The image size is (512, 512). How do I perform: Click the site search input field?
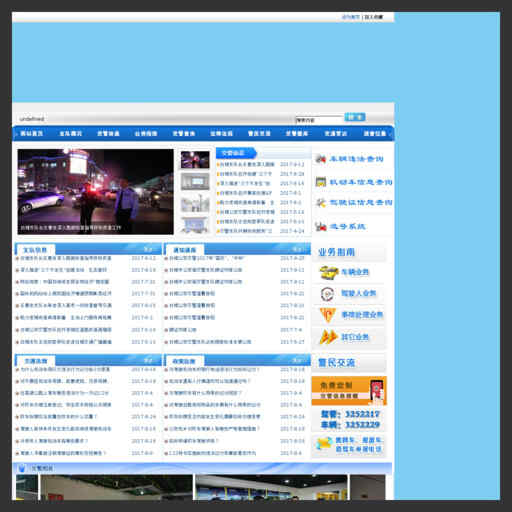[x=319, y=120]
